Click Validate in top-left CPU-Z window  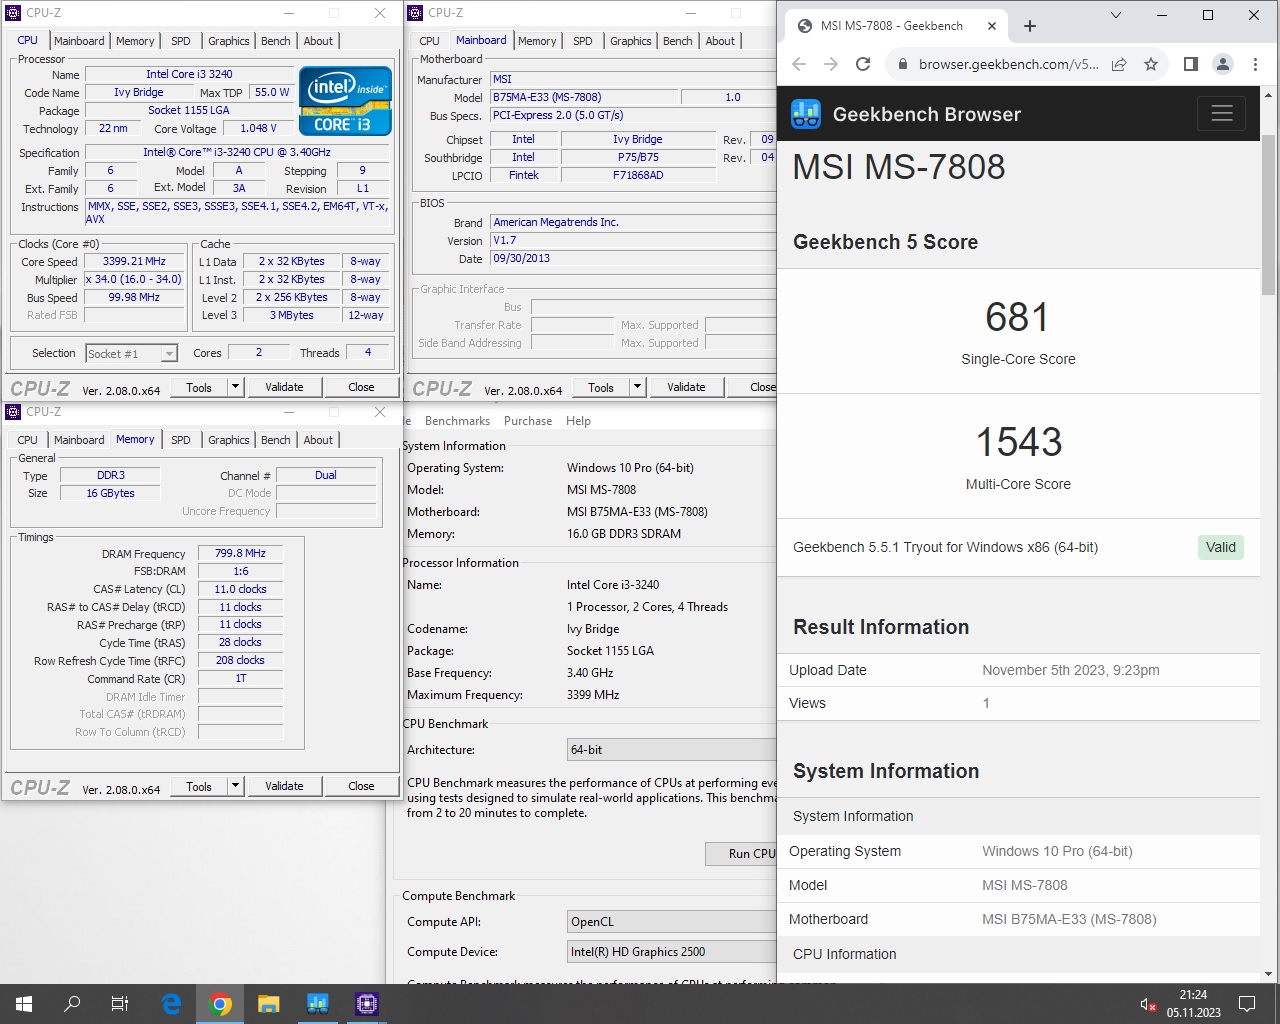pos(284,387)
